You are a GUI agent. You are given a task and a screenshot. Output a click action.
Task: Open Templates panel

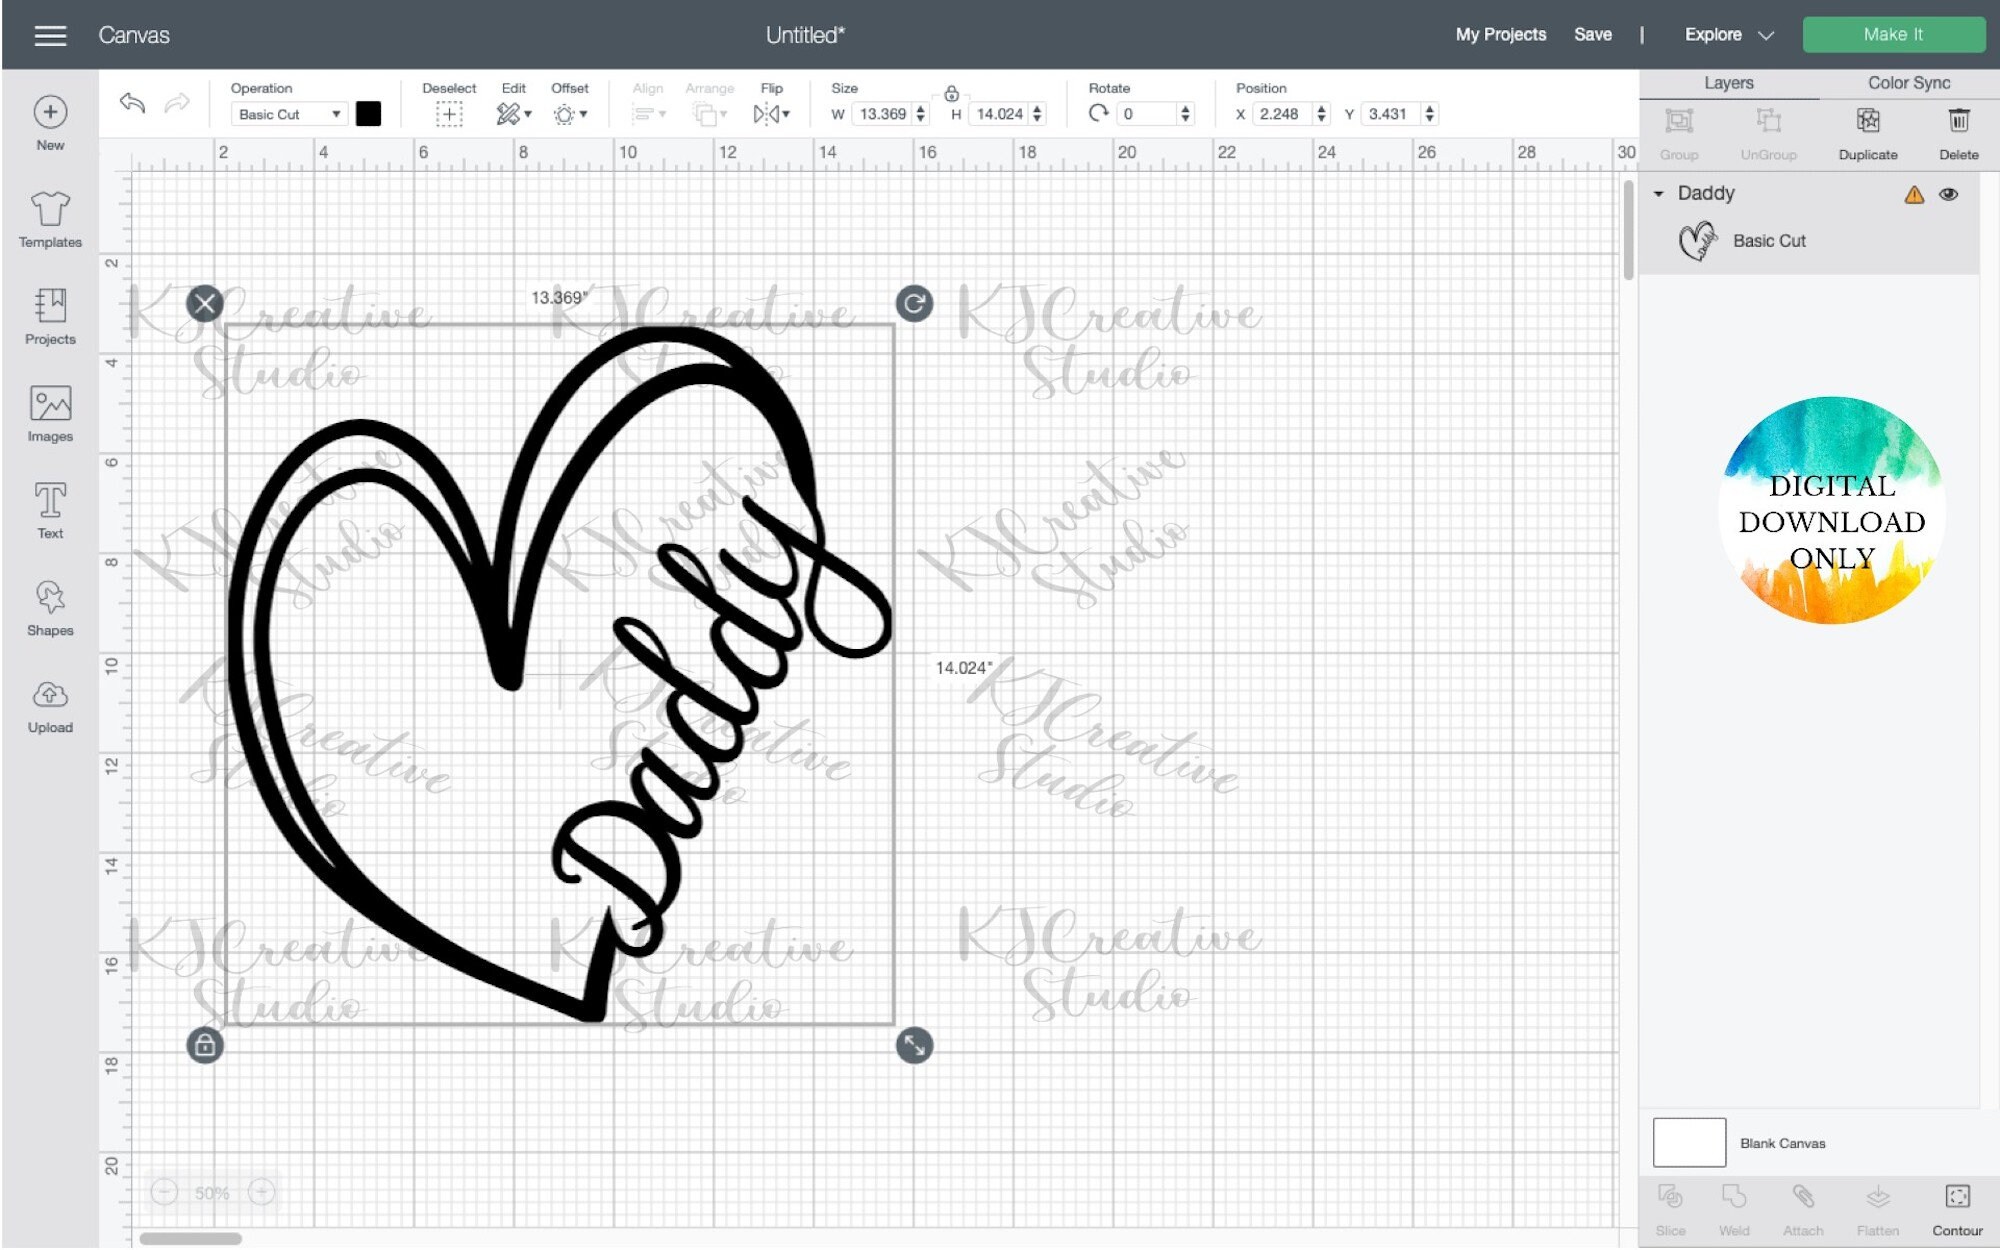49,215
